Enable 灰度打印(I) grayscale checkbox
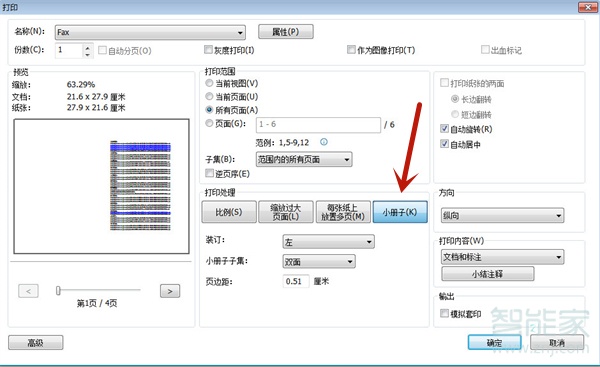 tap(208, 50)
